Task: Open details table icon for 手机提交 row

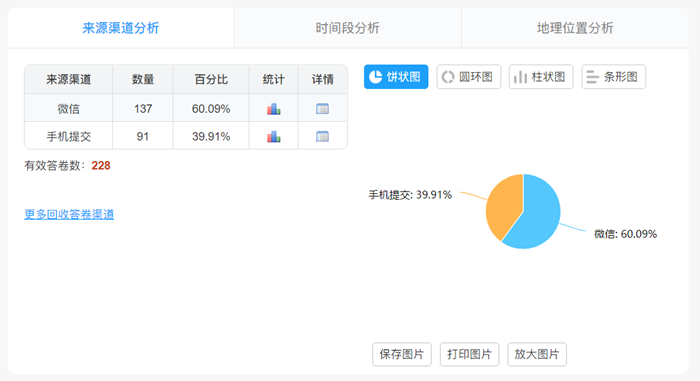Action: point(322,136)
